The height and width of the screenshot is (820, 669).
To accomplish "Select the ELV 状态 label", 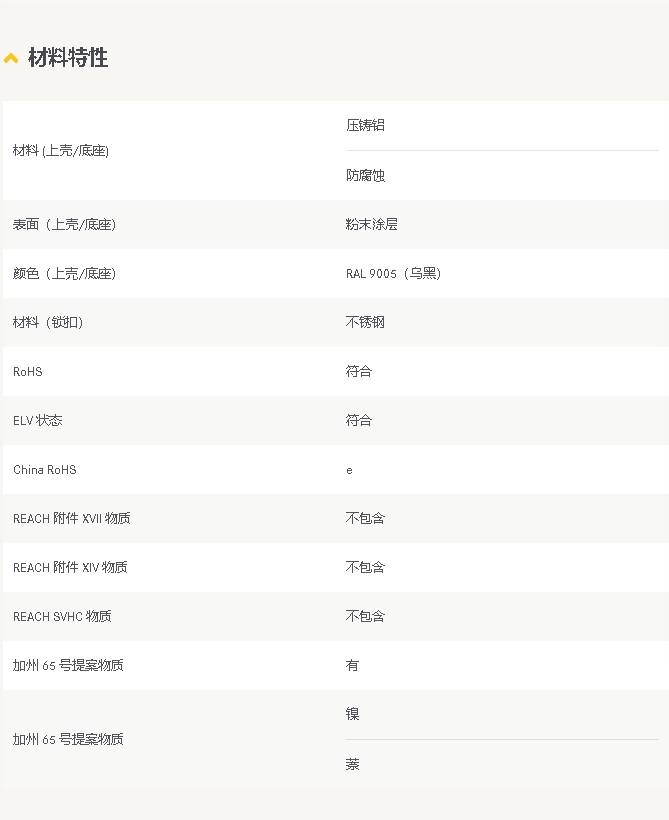I will click(38, 420).
